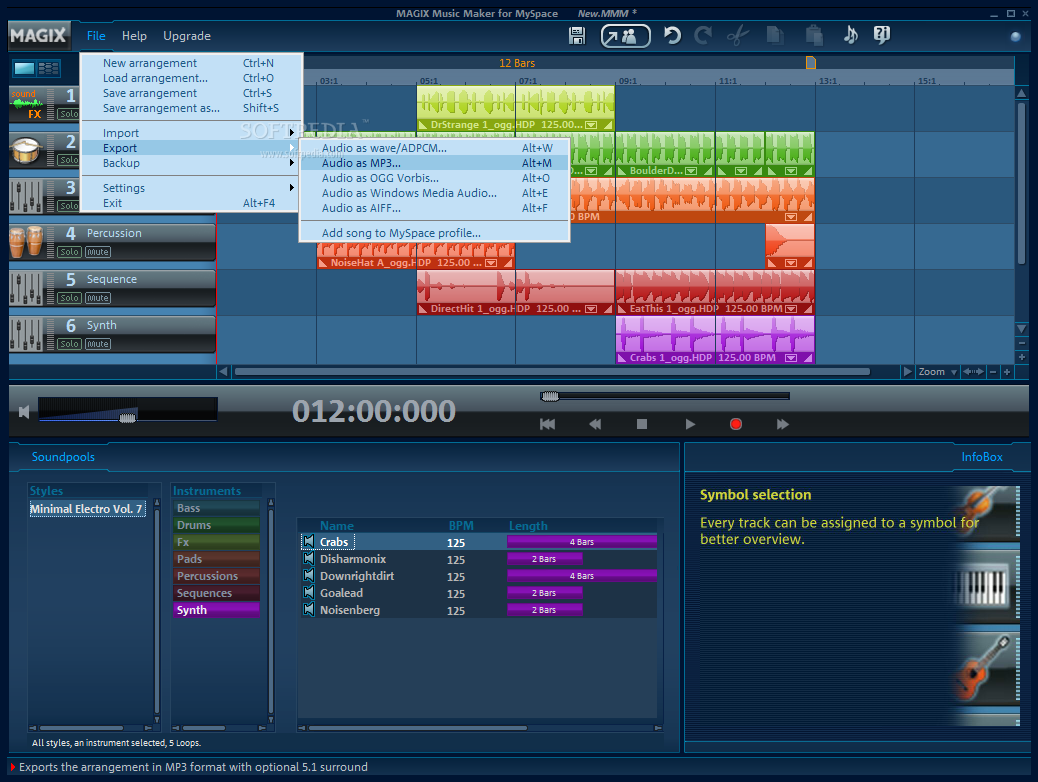Preview the Noisenberg loop speaker icon

point(308,609)
